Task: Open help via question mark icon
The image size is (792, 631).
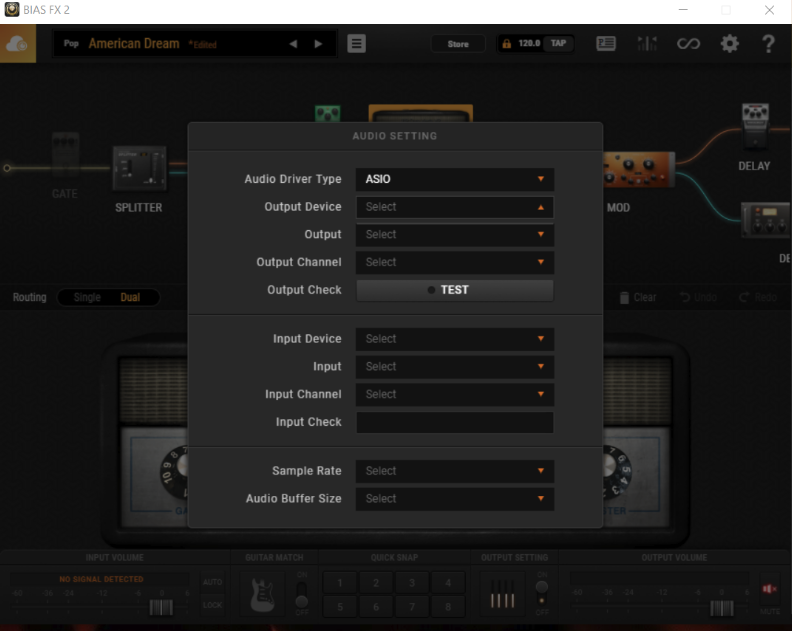Action: 768,44
